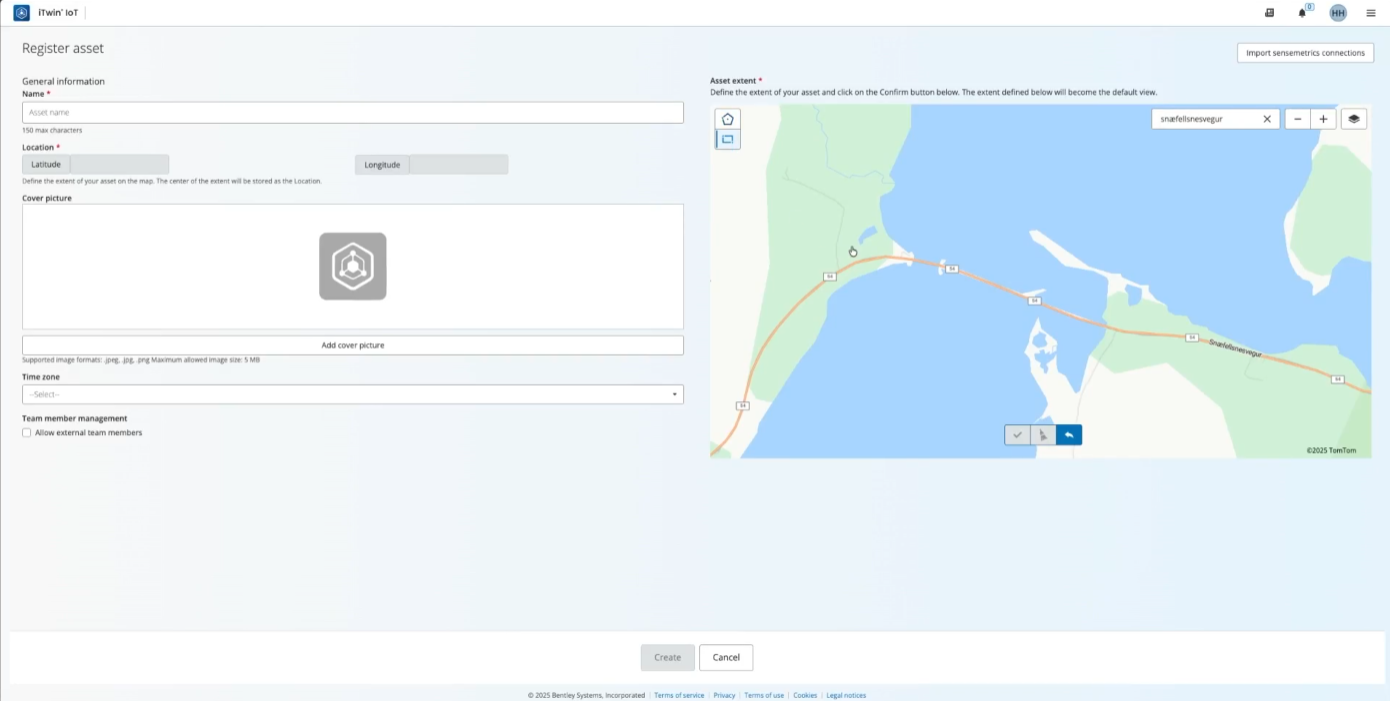1390x701 pixels.
Task: Click the Add cover picture button
Action: click(x=353, y=345)
